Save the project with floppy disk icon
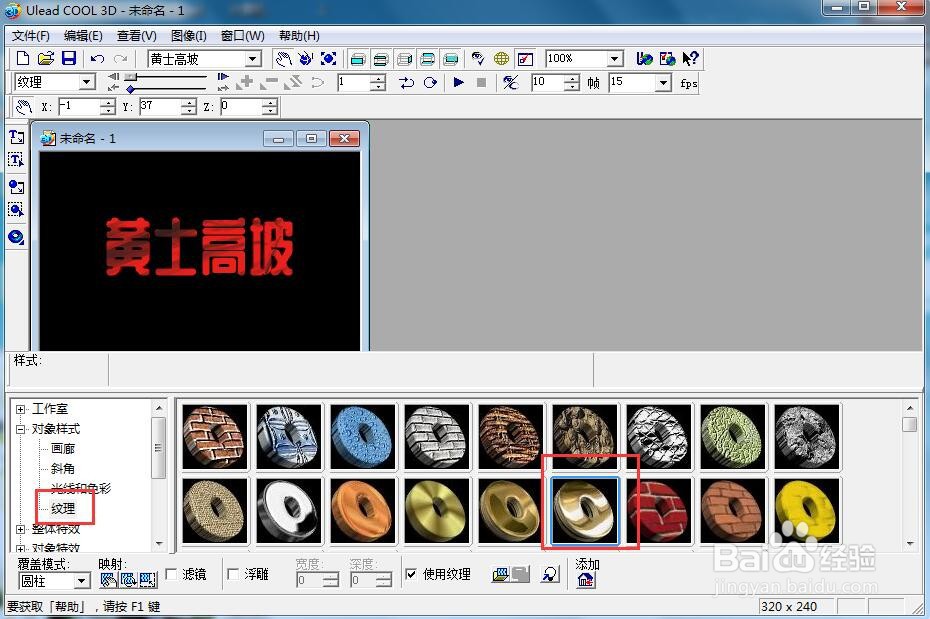The height and width of the screenshot is (619, 930). click(x=69, y=58)
